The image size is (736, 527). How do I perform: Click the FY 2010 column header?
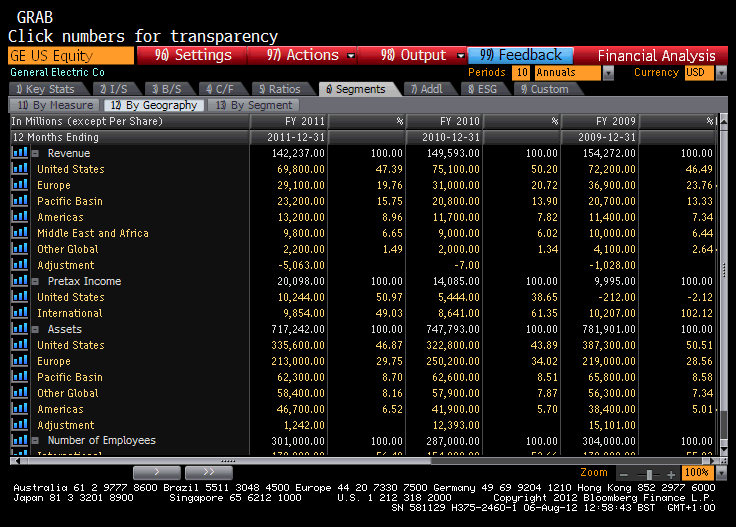coord(444,122)
